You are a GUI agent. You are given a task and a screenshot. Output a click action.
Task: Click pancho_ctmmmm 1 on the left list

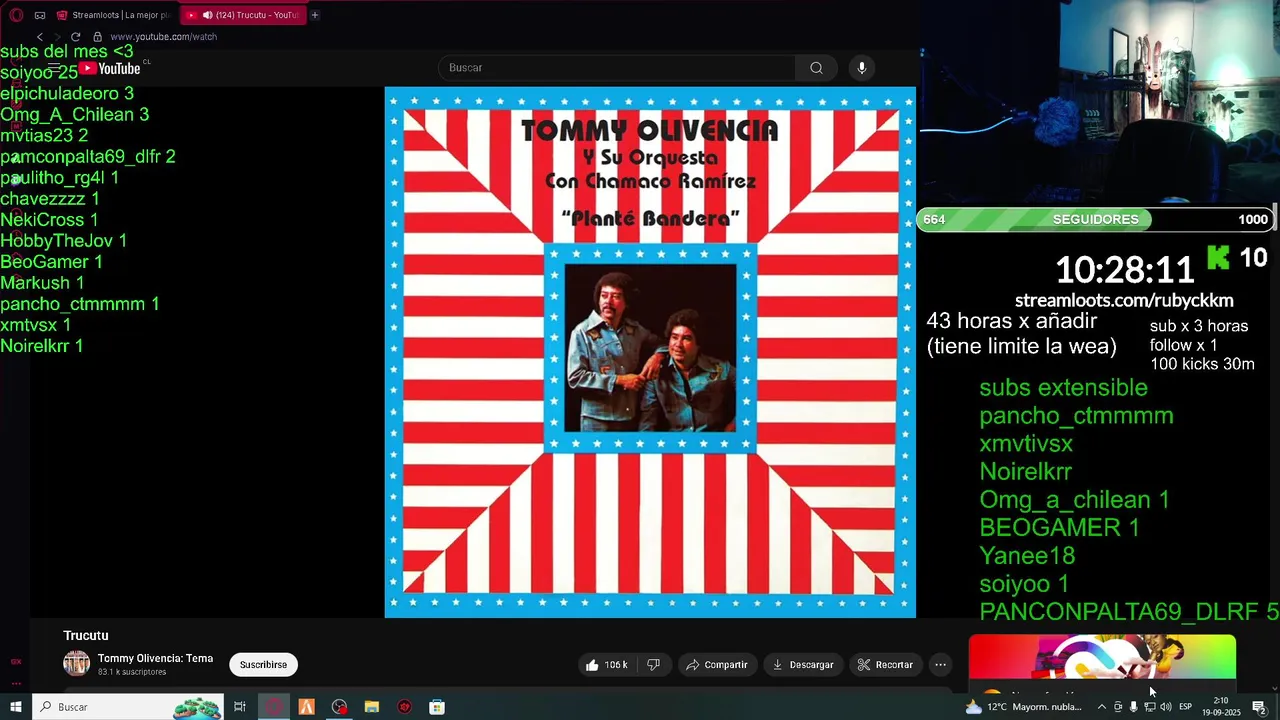pyautogui.click(x=80, y=304)
